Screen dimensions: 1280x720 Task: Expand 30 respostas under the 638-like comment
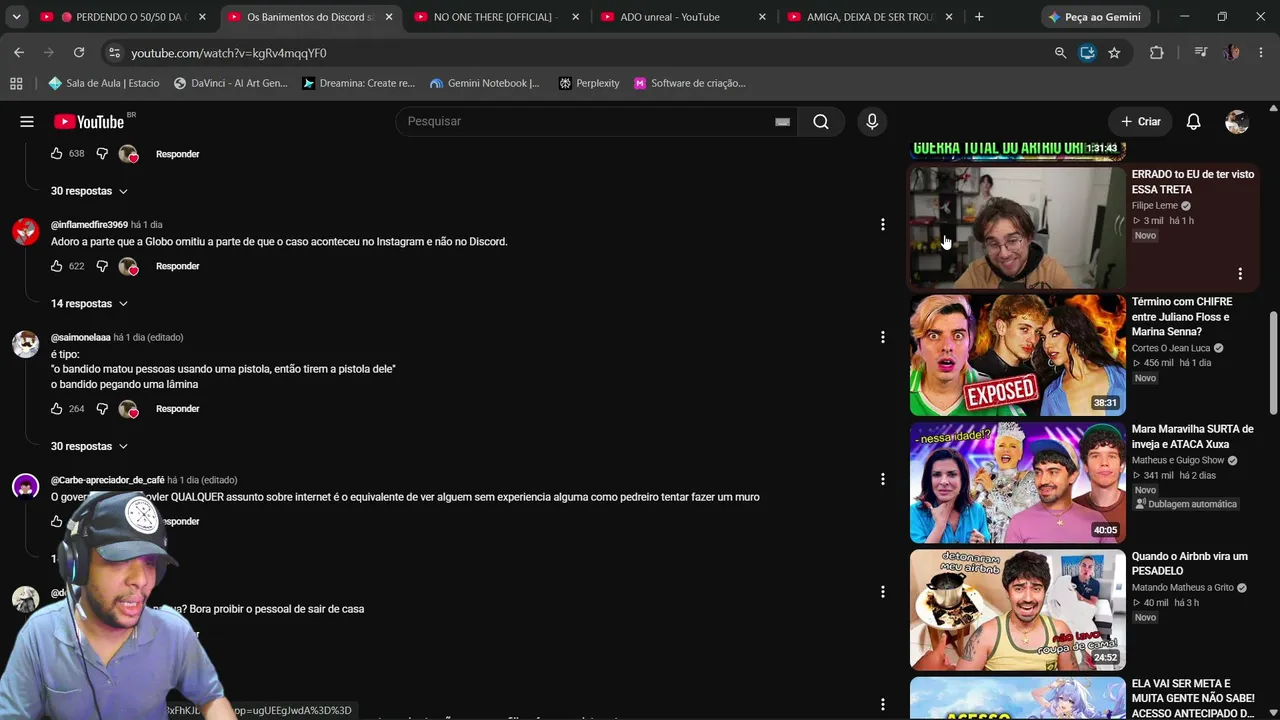(x=89, y=191)
